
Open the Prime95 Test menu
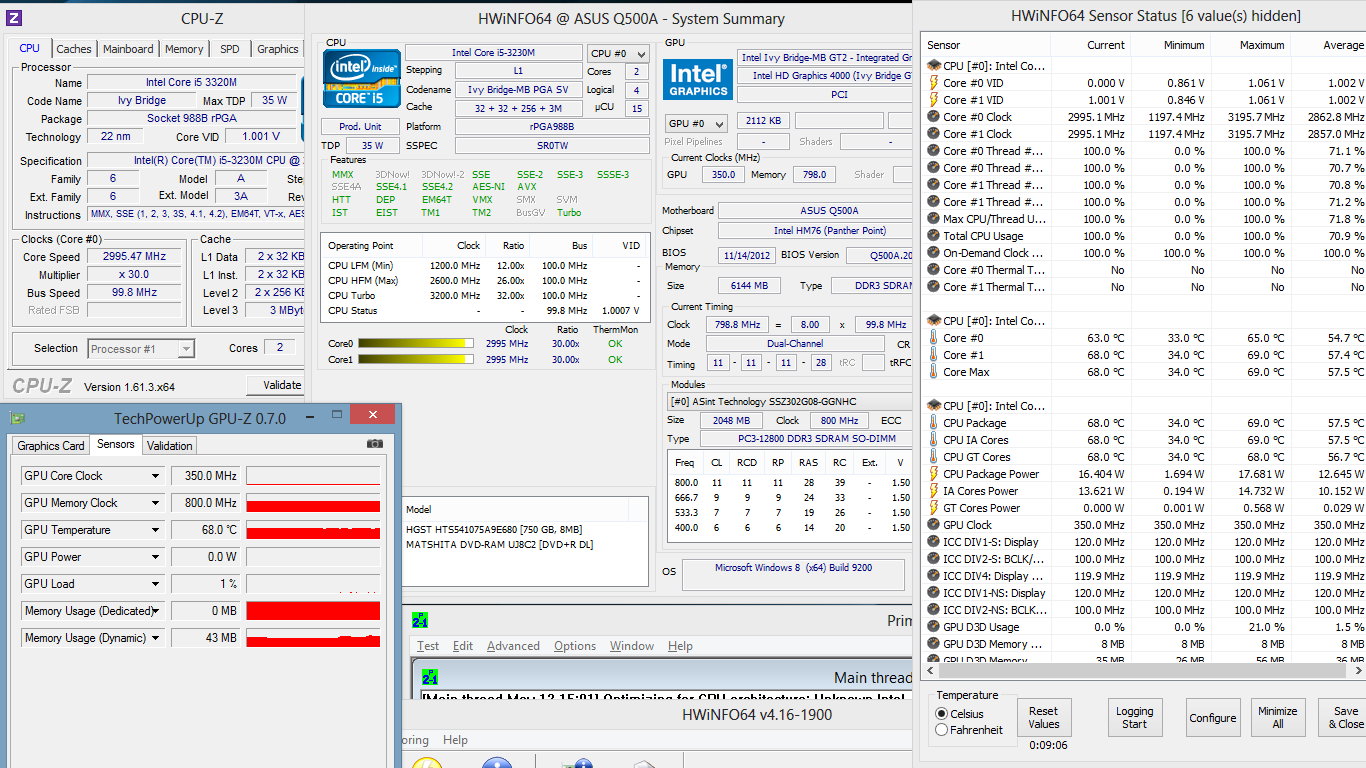click(428, 646)
